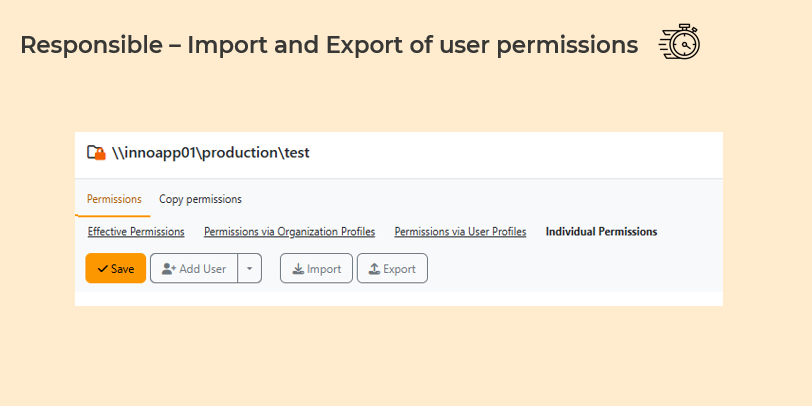
Task: Click the Add User button label
Action: point(203,269)
